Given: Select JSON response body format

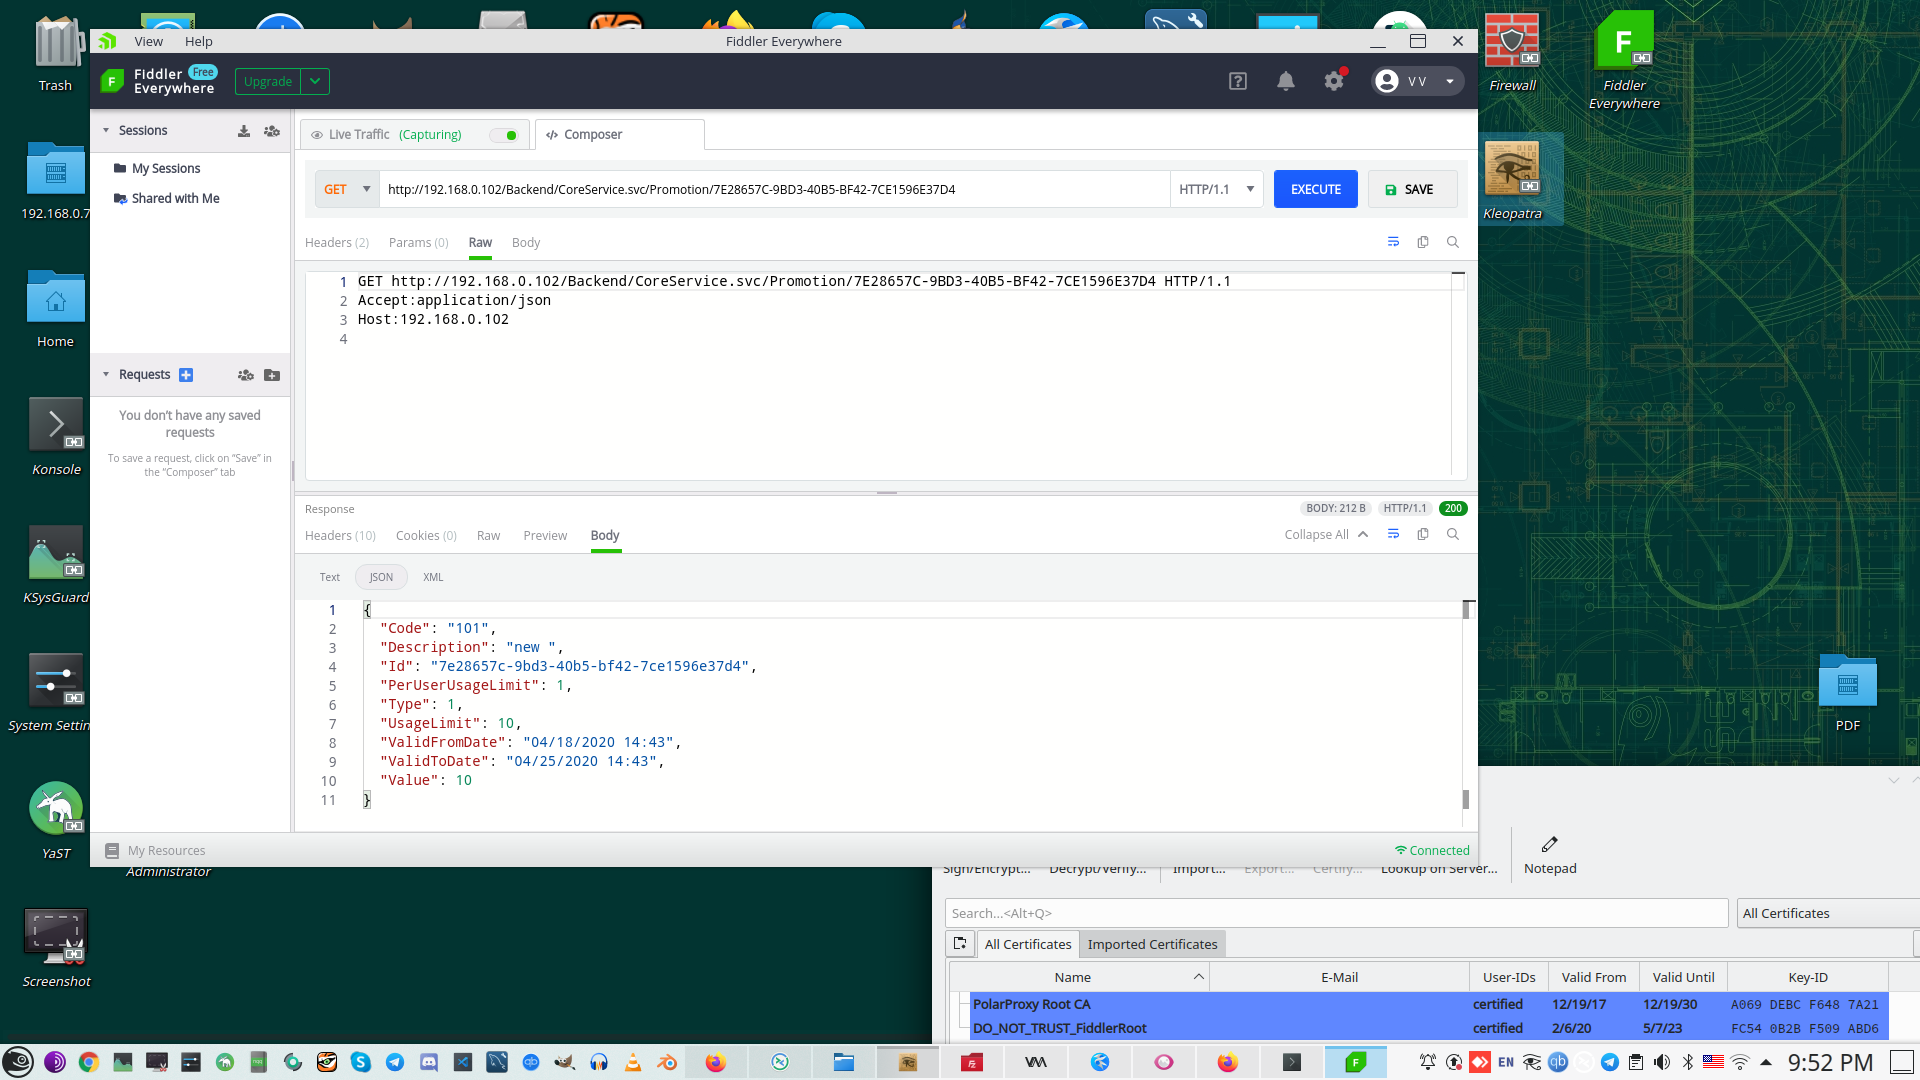Looking at the screenshot, I should pyautogui.click(x=381, y=577).
